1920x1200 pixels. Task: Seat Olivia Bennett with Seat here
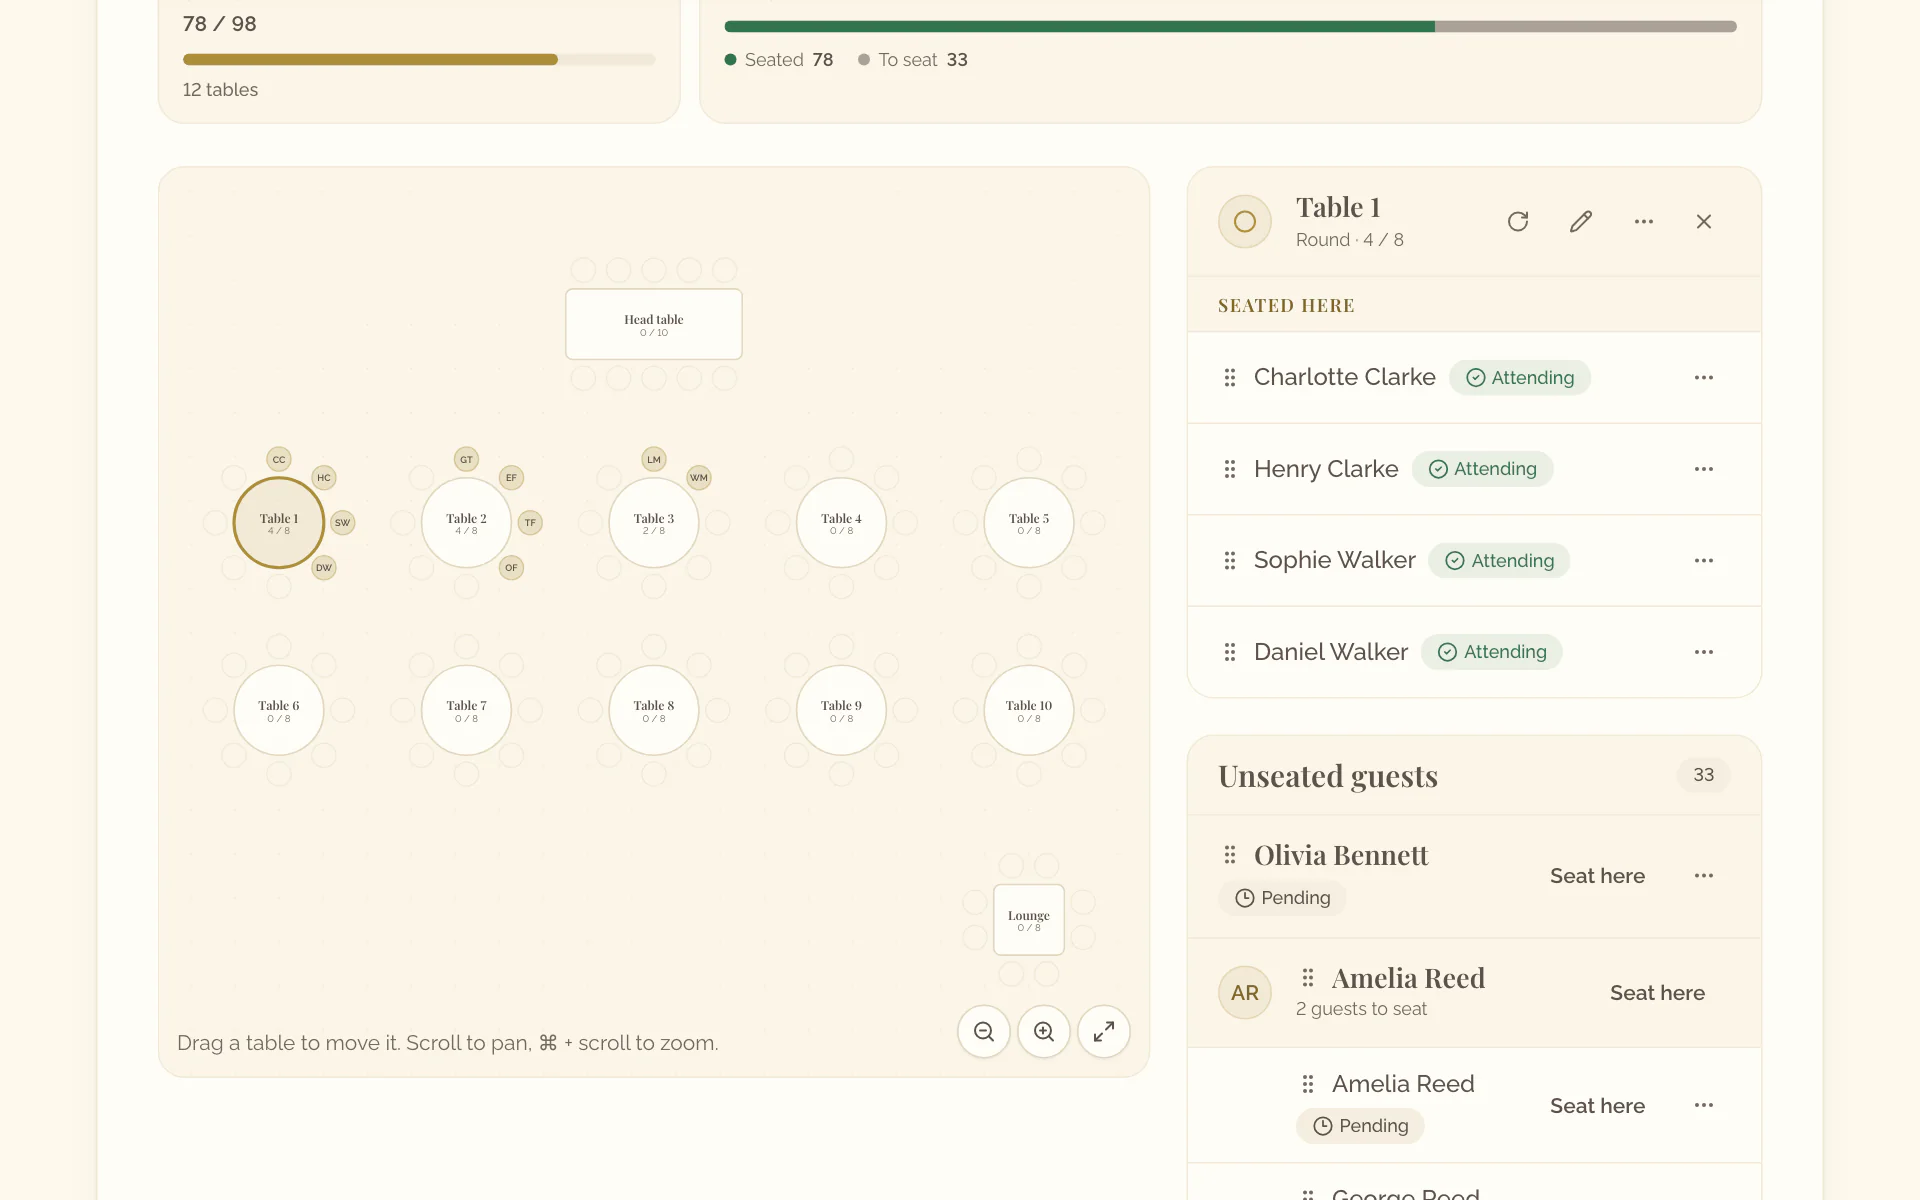(x=1597, y=876)
